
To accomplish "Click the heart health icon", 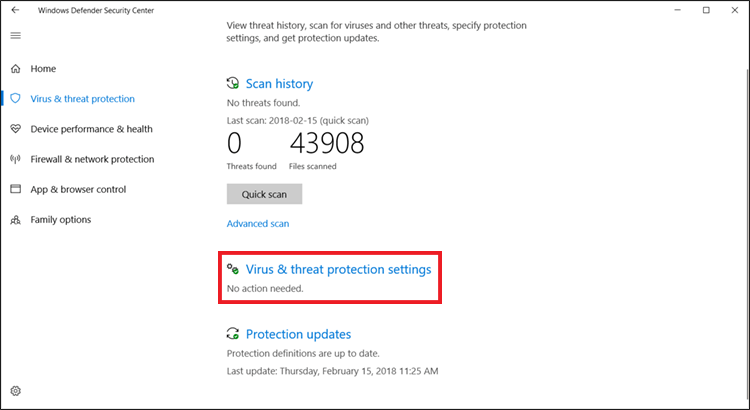I will 15,129.
